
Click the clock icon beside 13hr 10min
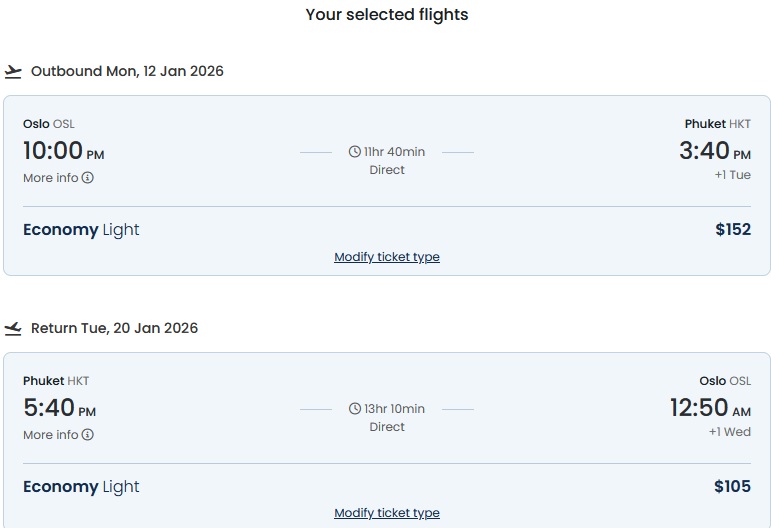(355, 409)
